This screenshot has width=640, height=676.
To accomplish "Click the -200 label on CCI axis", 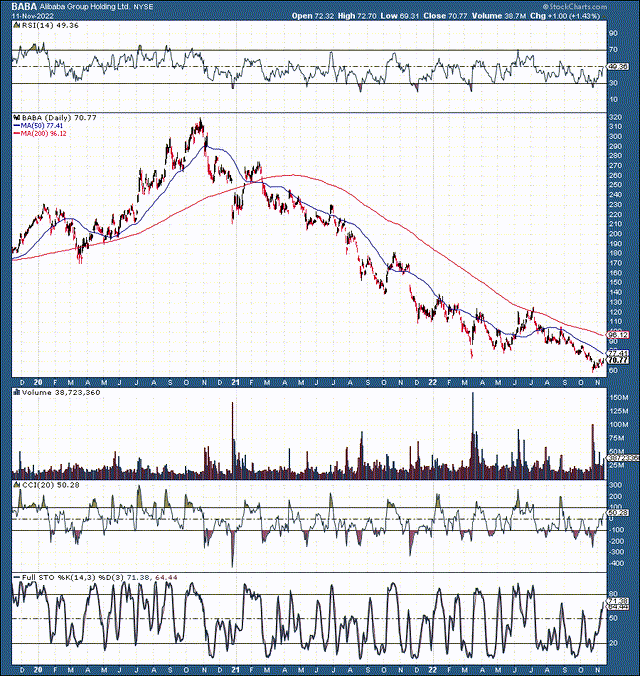I will (x=616, y=541).
